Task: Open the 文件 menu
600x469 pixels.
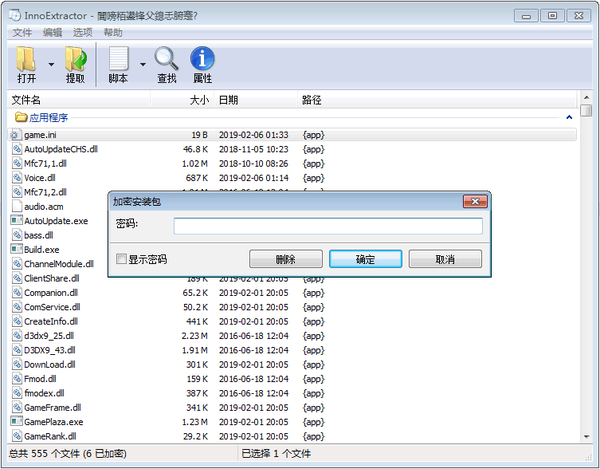Action: point(22,33)
